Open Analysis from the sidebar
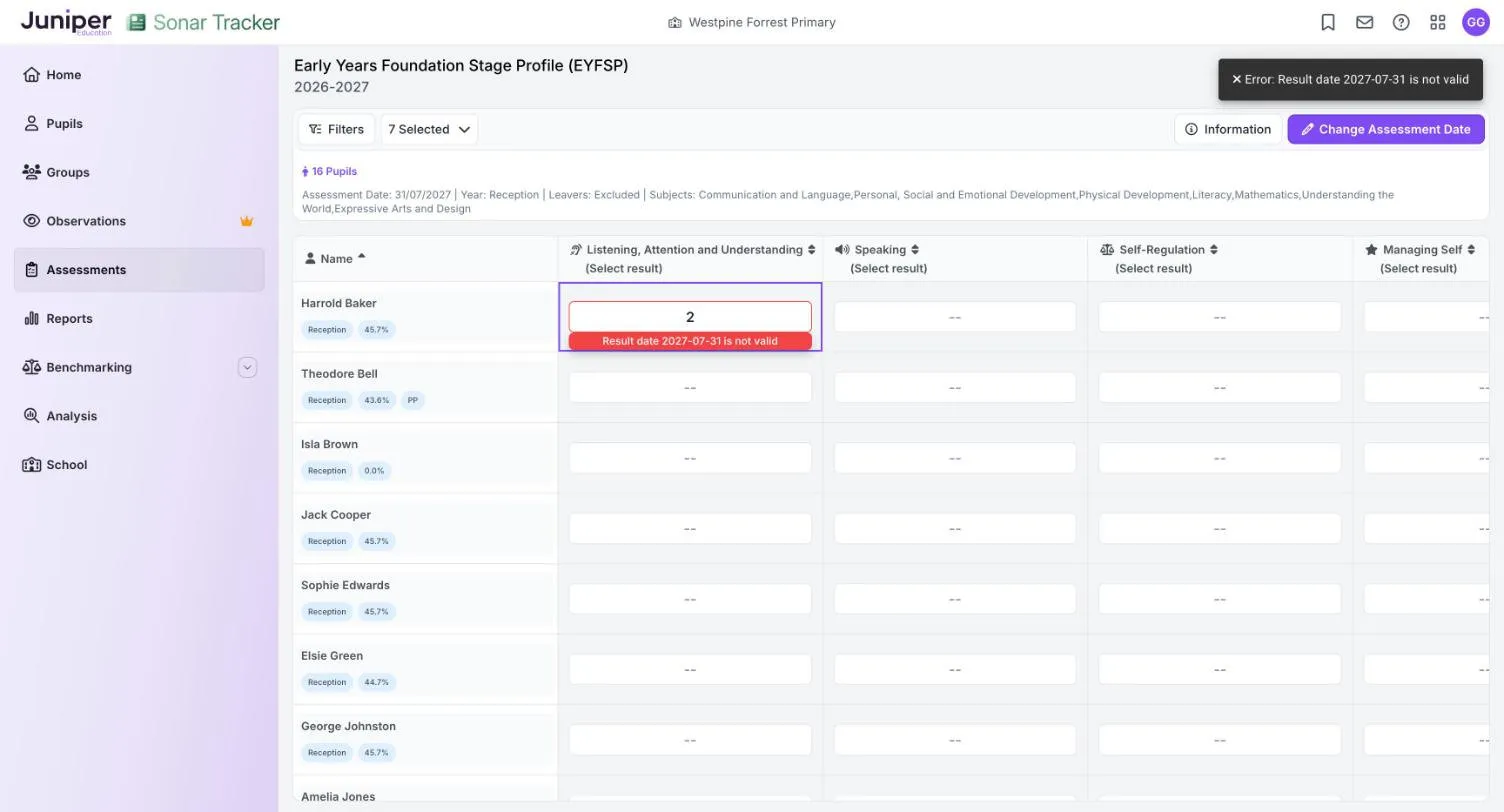 pos(139,416)
